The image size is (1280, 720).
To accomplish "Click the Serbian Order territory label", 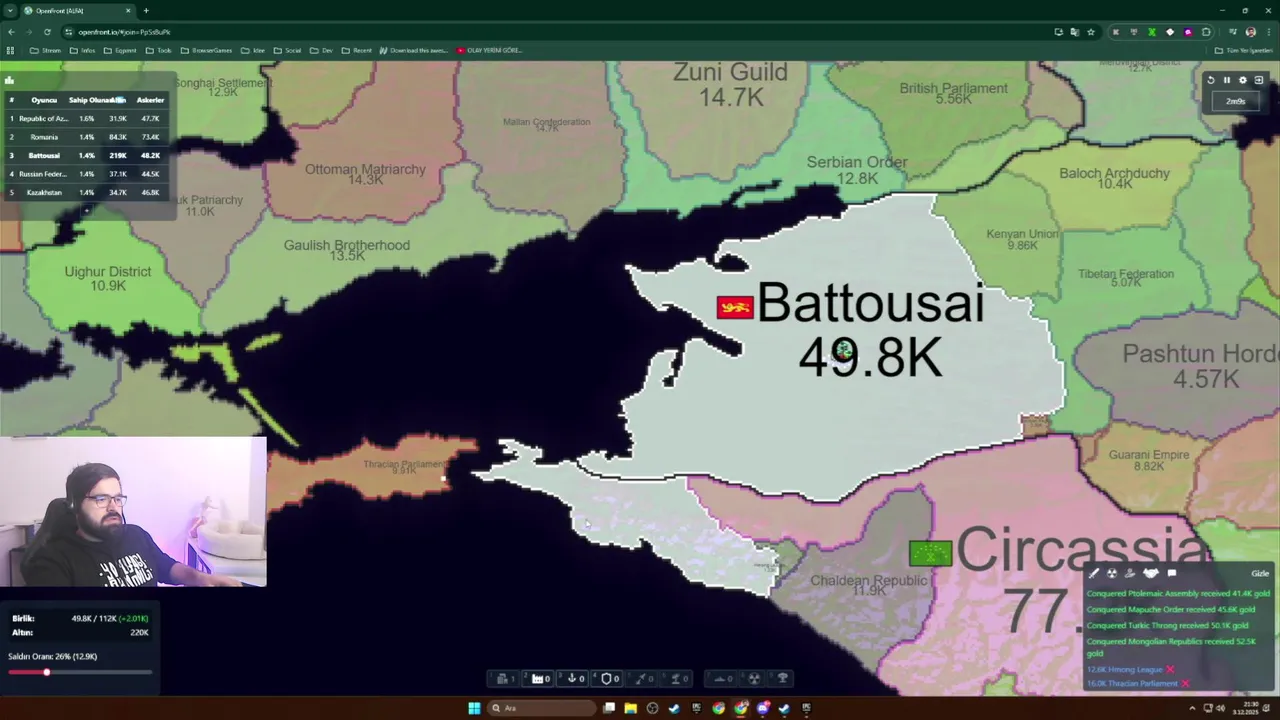I will coord(857,162).
